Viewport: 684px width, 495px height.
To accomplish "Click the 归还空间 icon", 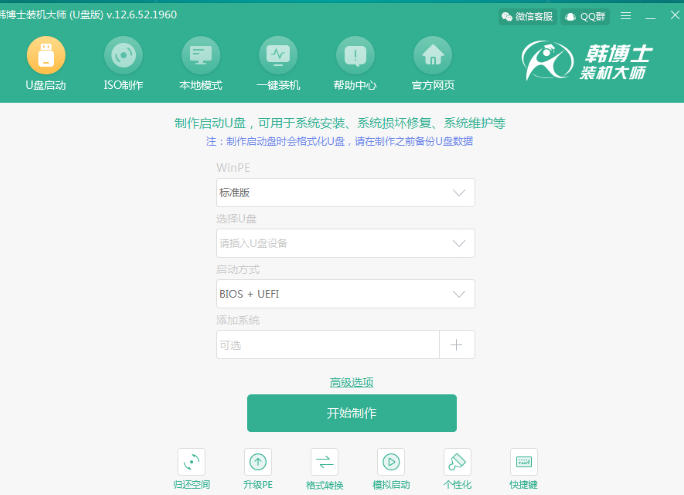I will pos(191,462).
